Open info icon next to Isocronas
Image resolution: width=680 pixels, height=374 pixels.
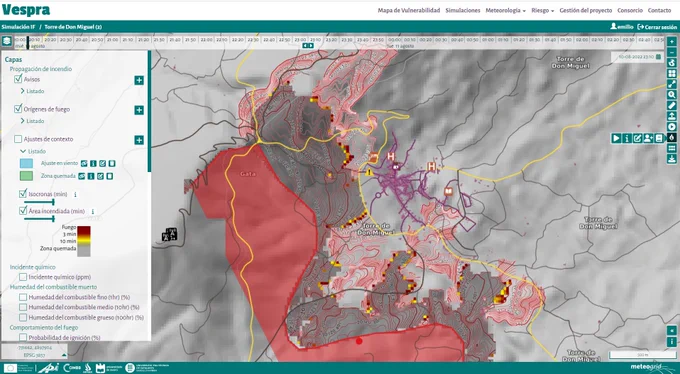click(x=75, y=195)
